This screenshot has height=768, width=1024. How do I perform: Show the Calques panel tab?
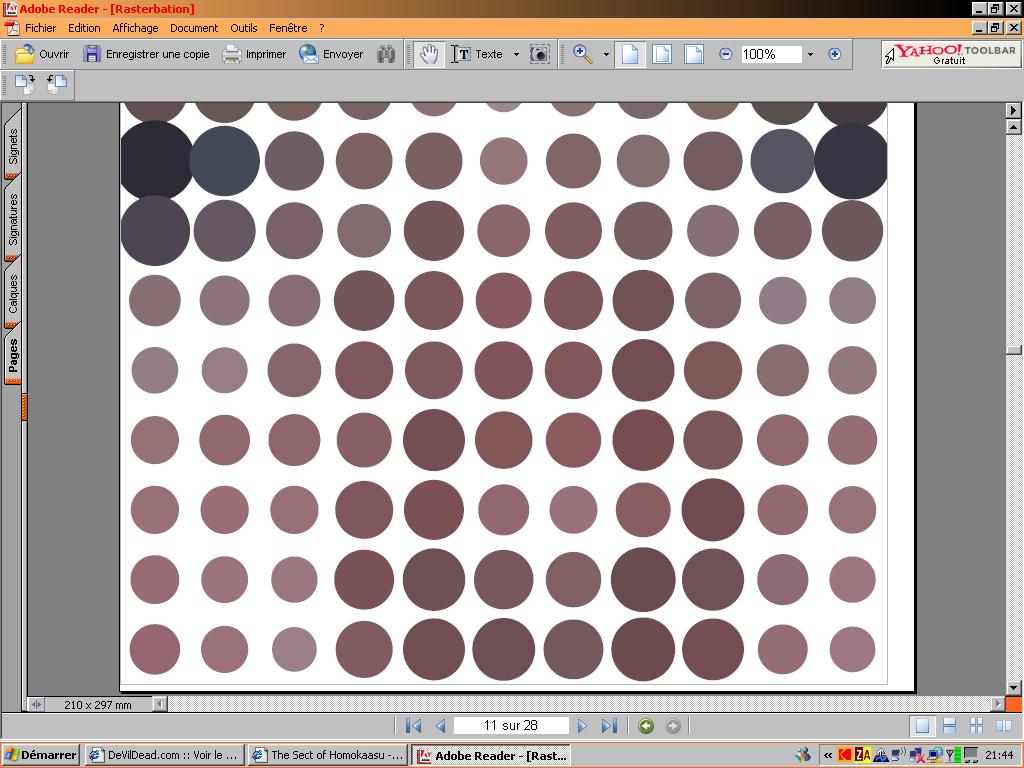click(x=13, y=294)
